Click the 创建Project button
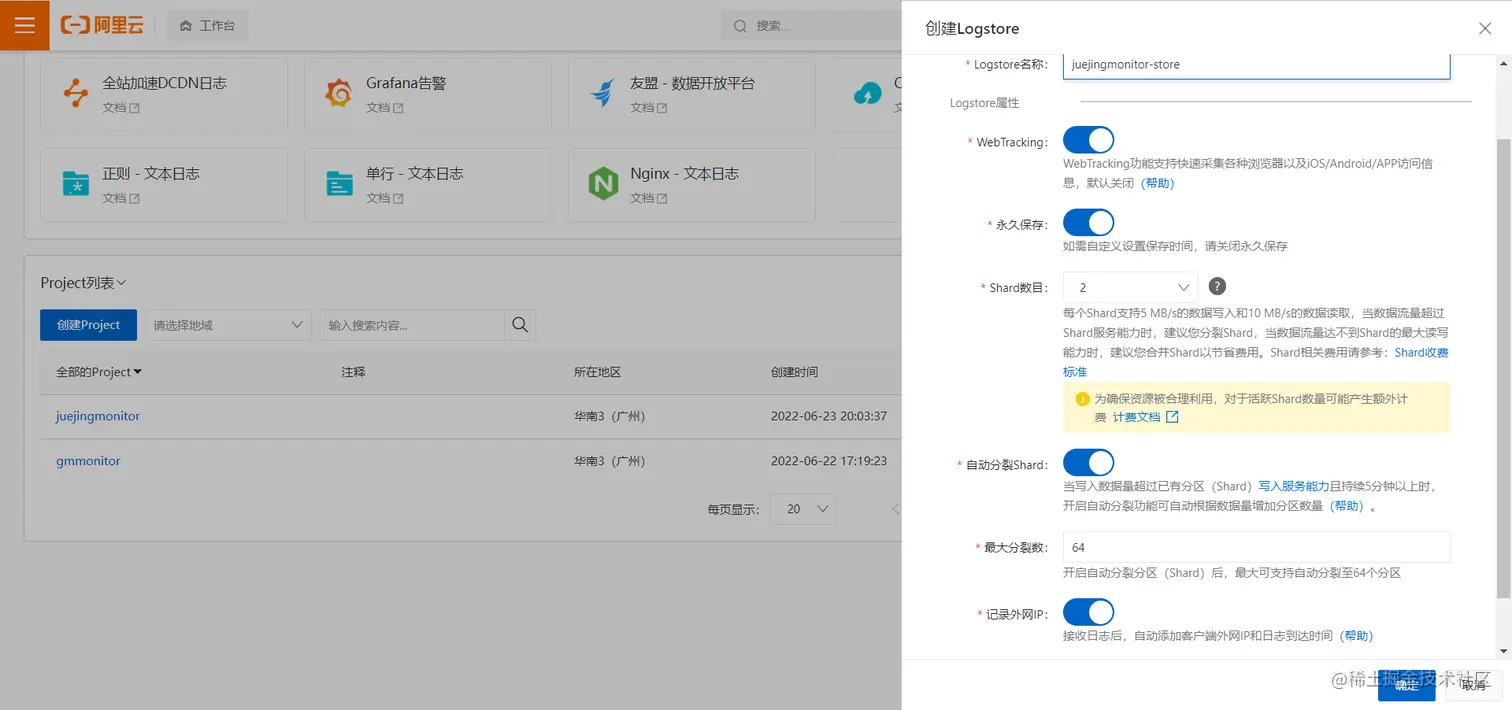The width and height of the screenshot is (1512, 710). click(x=88, y=325)
